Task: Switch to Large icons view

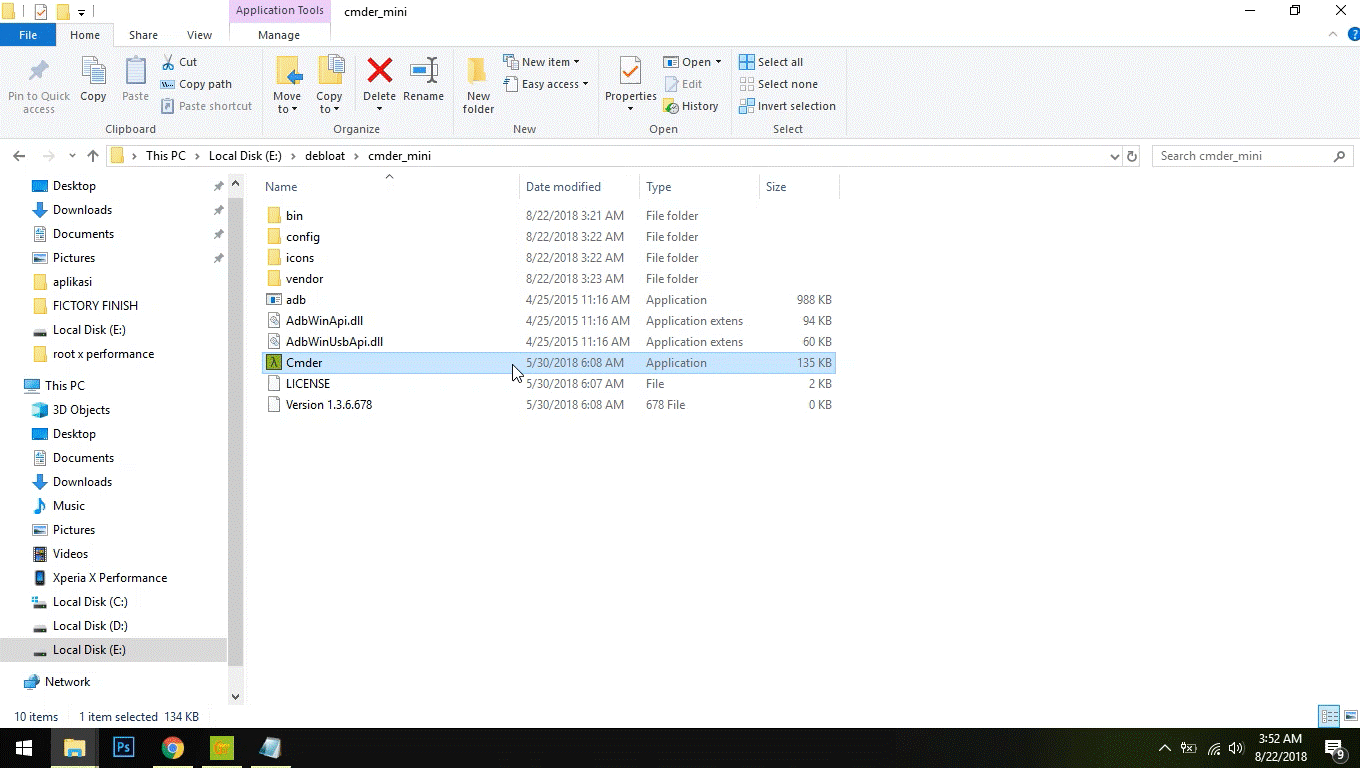Action: (x=1350, y=716)
